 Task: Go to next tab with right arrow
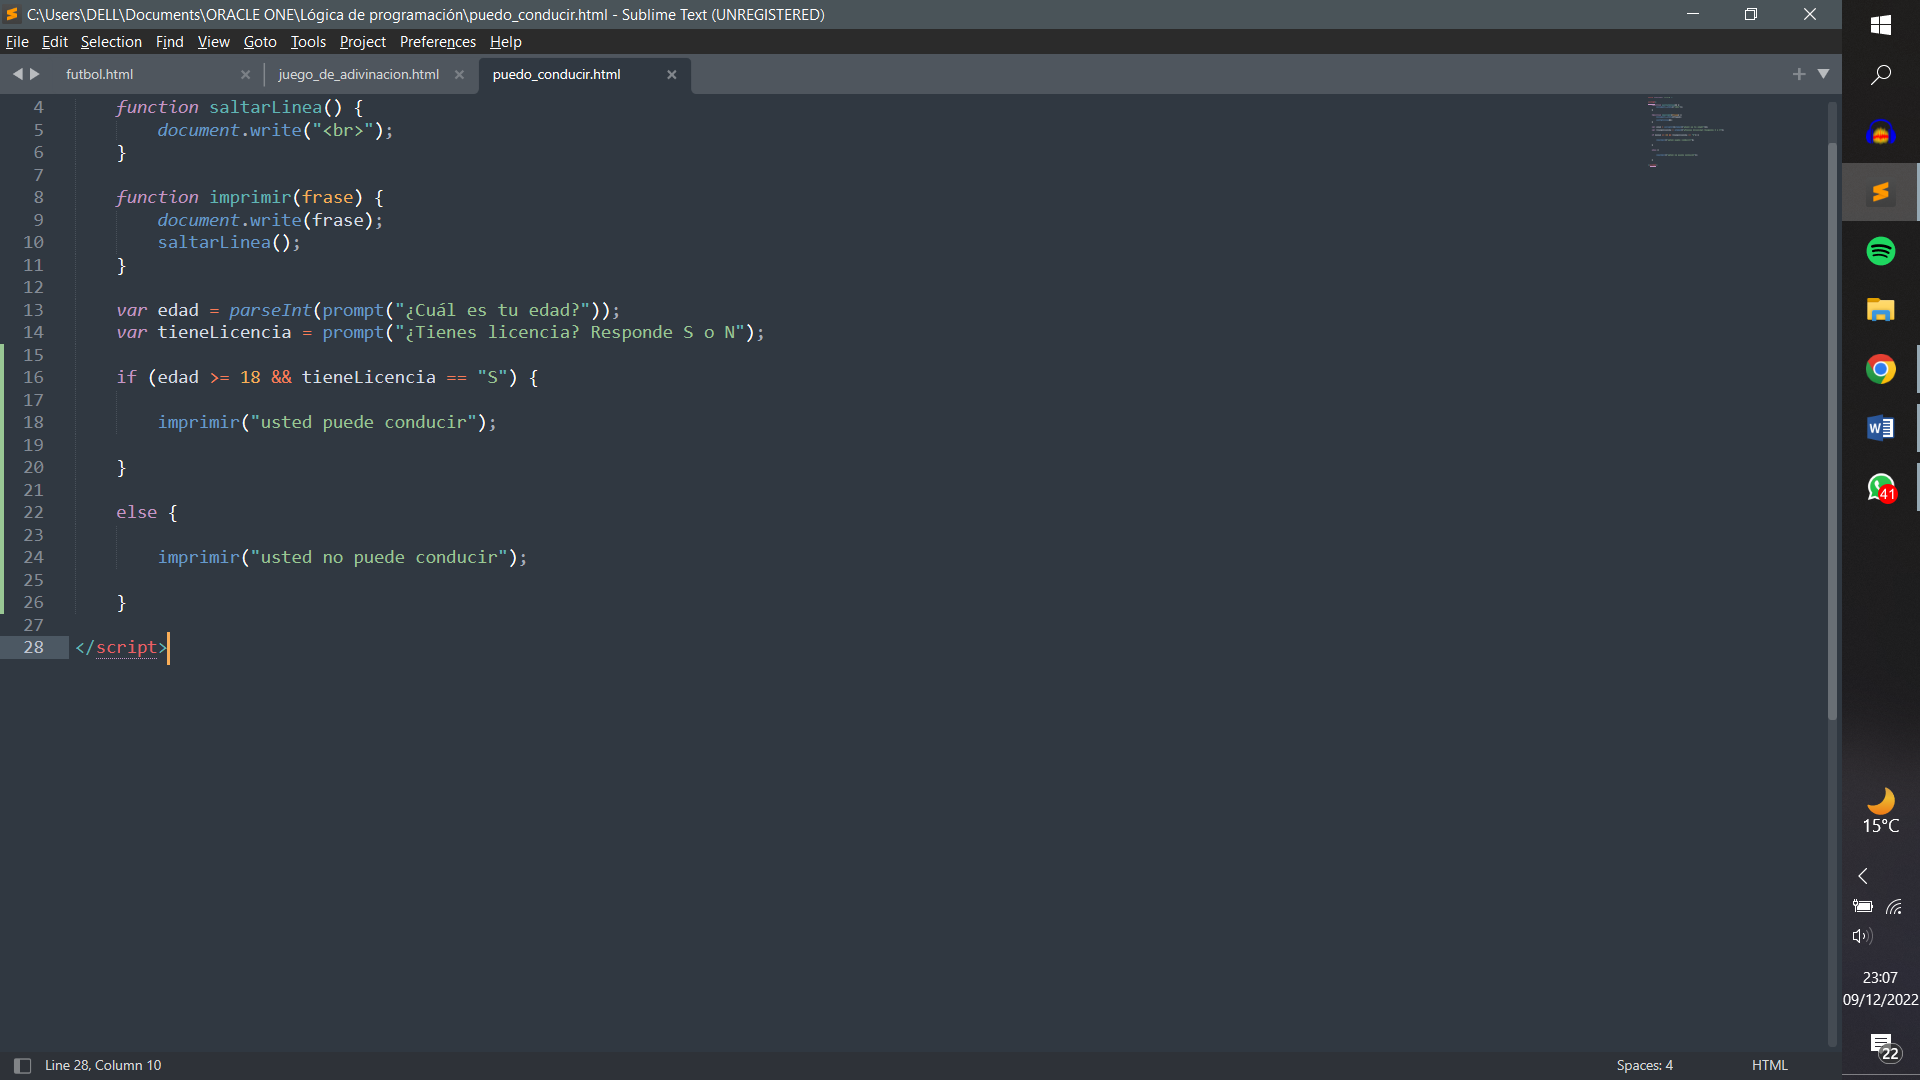click(35, 74)
